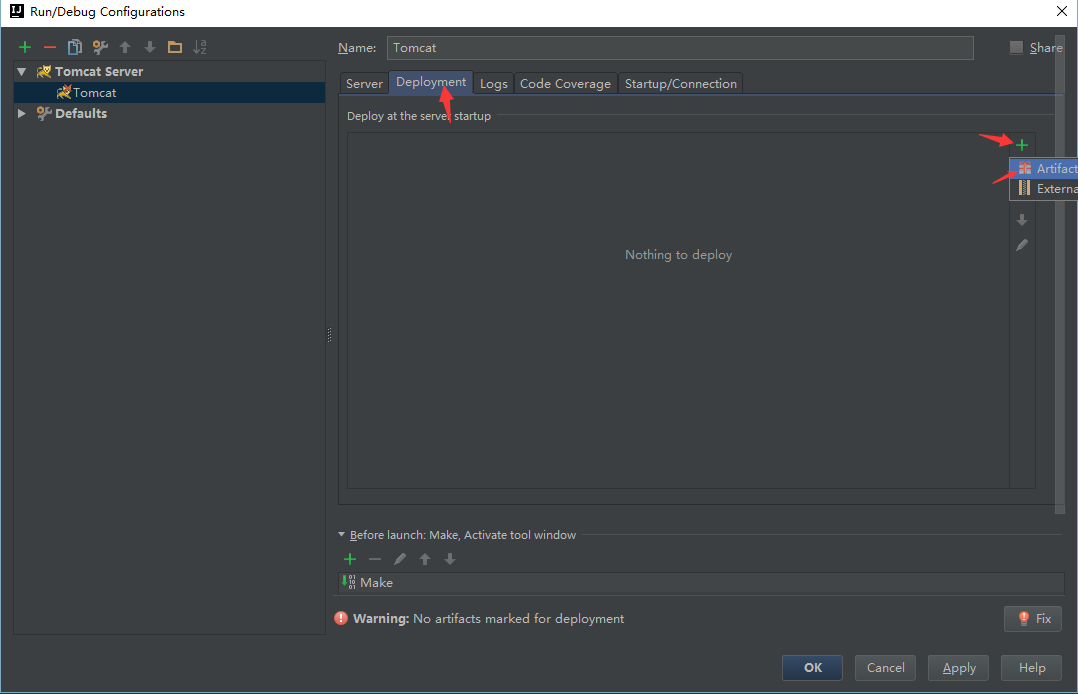Image resolution: width=1078 pixels, height=694 pixels.
Task: Remove configuration with red minus icon
Action: (x=50, y=47)
